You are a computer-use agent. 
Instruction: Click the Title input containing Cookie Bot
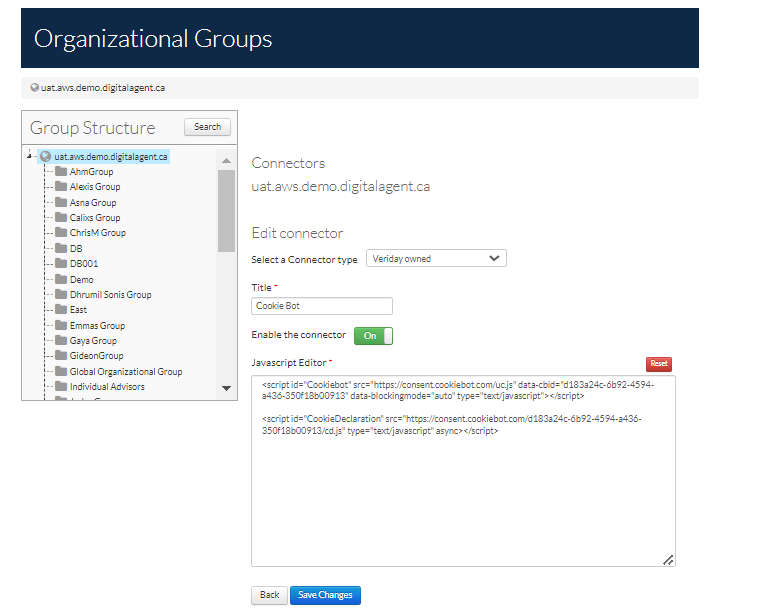pyautogui.click(x=322, y=306)
